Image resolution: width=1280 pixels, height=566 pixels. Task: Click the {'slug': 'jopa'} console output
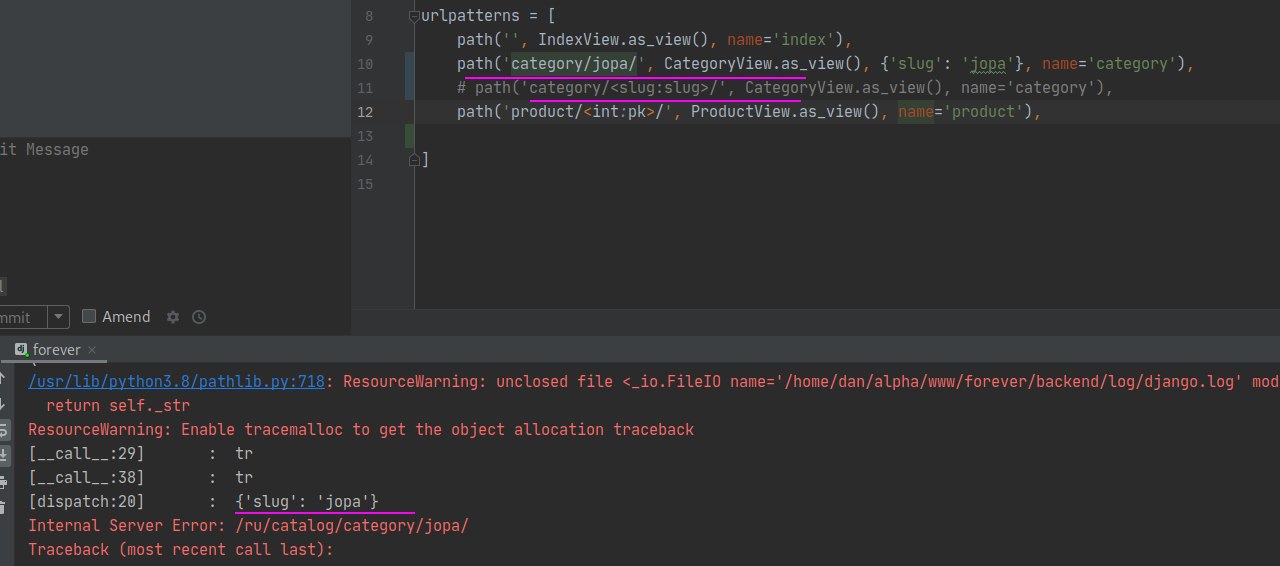point(307,501)
